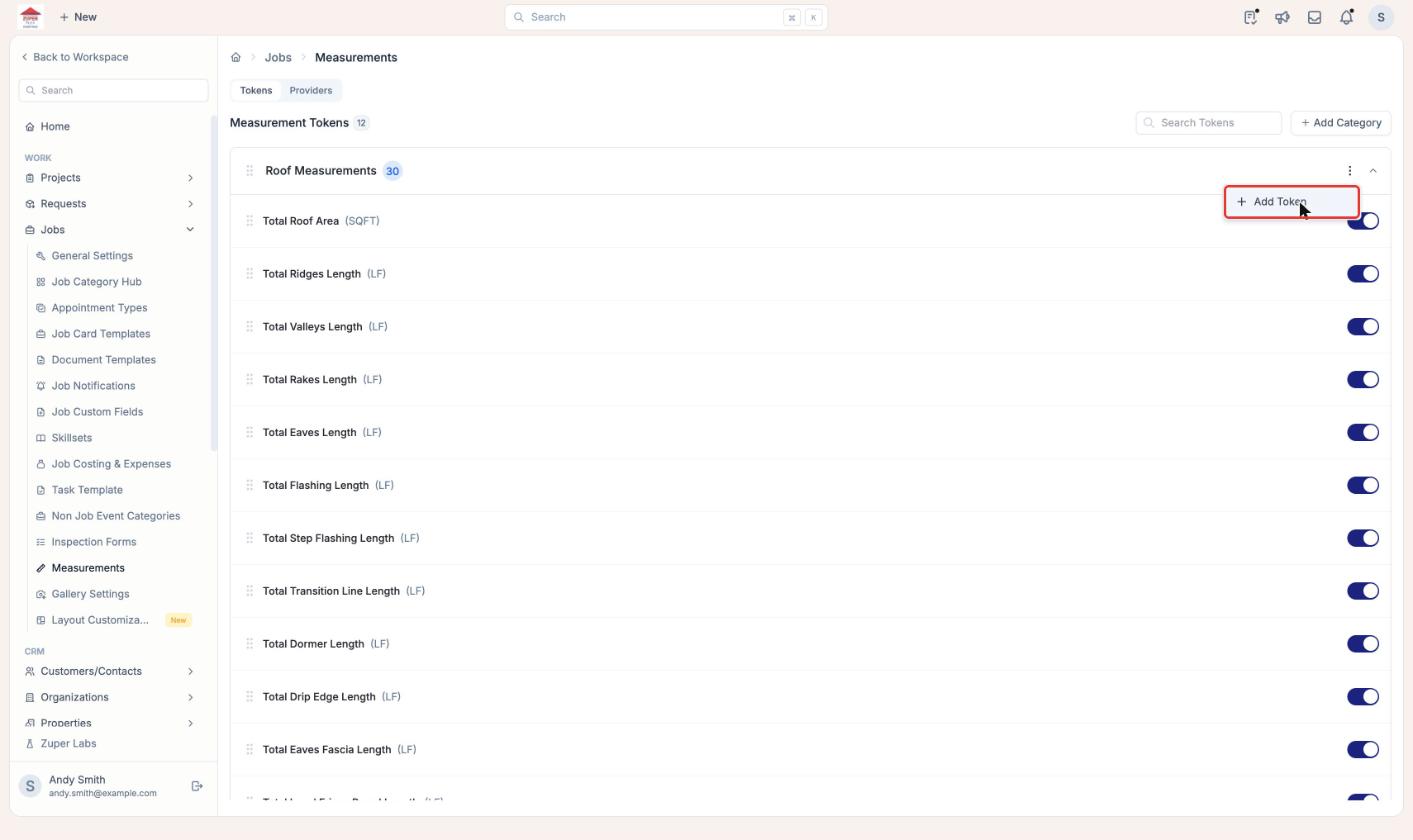Expand the Projects sidebar section

[x=190, y=178]
